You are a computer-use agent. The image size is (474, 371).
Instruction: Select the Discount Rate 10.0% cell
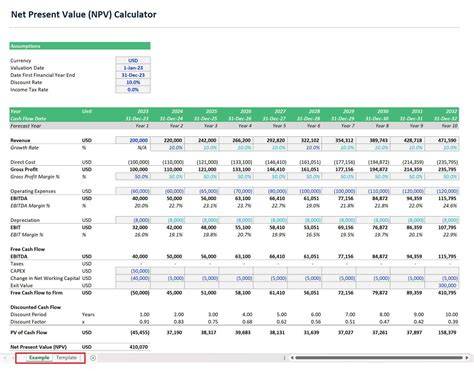133,82
